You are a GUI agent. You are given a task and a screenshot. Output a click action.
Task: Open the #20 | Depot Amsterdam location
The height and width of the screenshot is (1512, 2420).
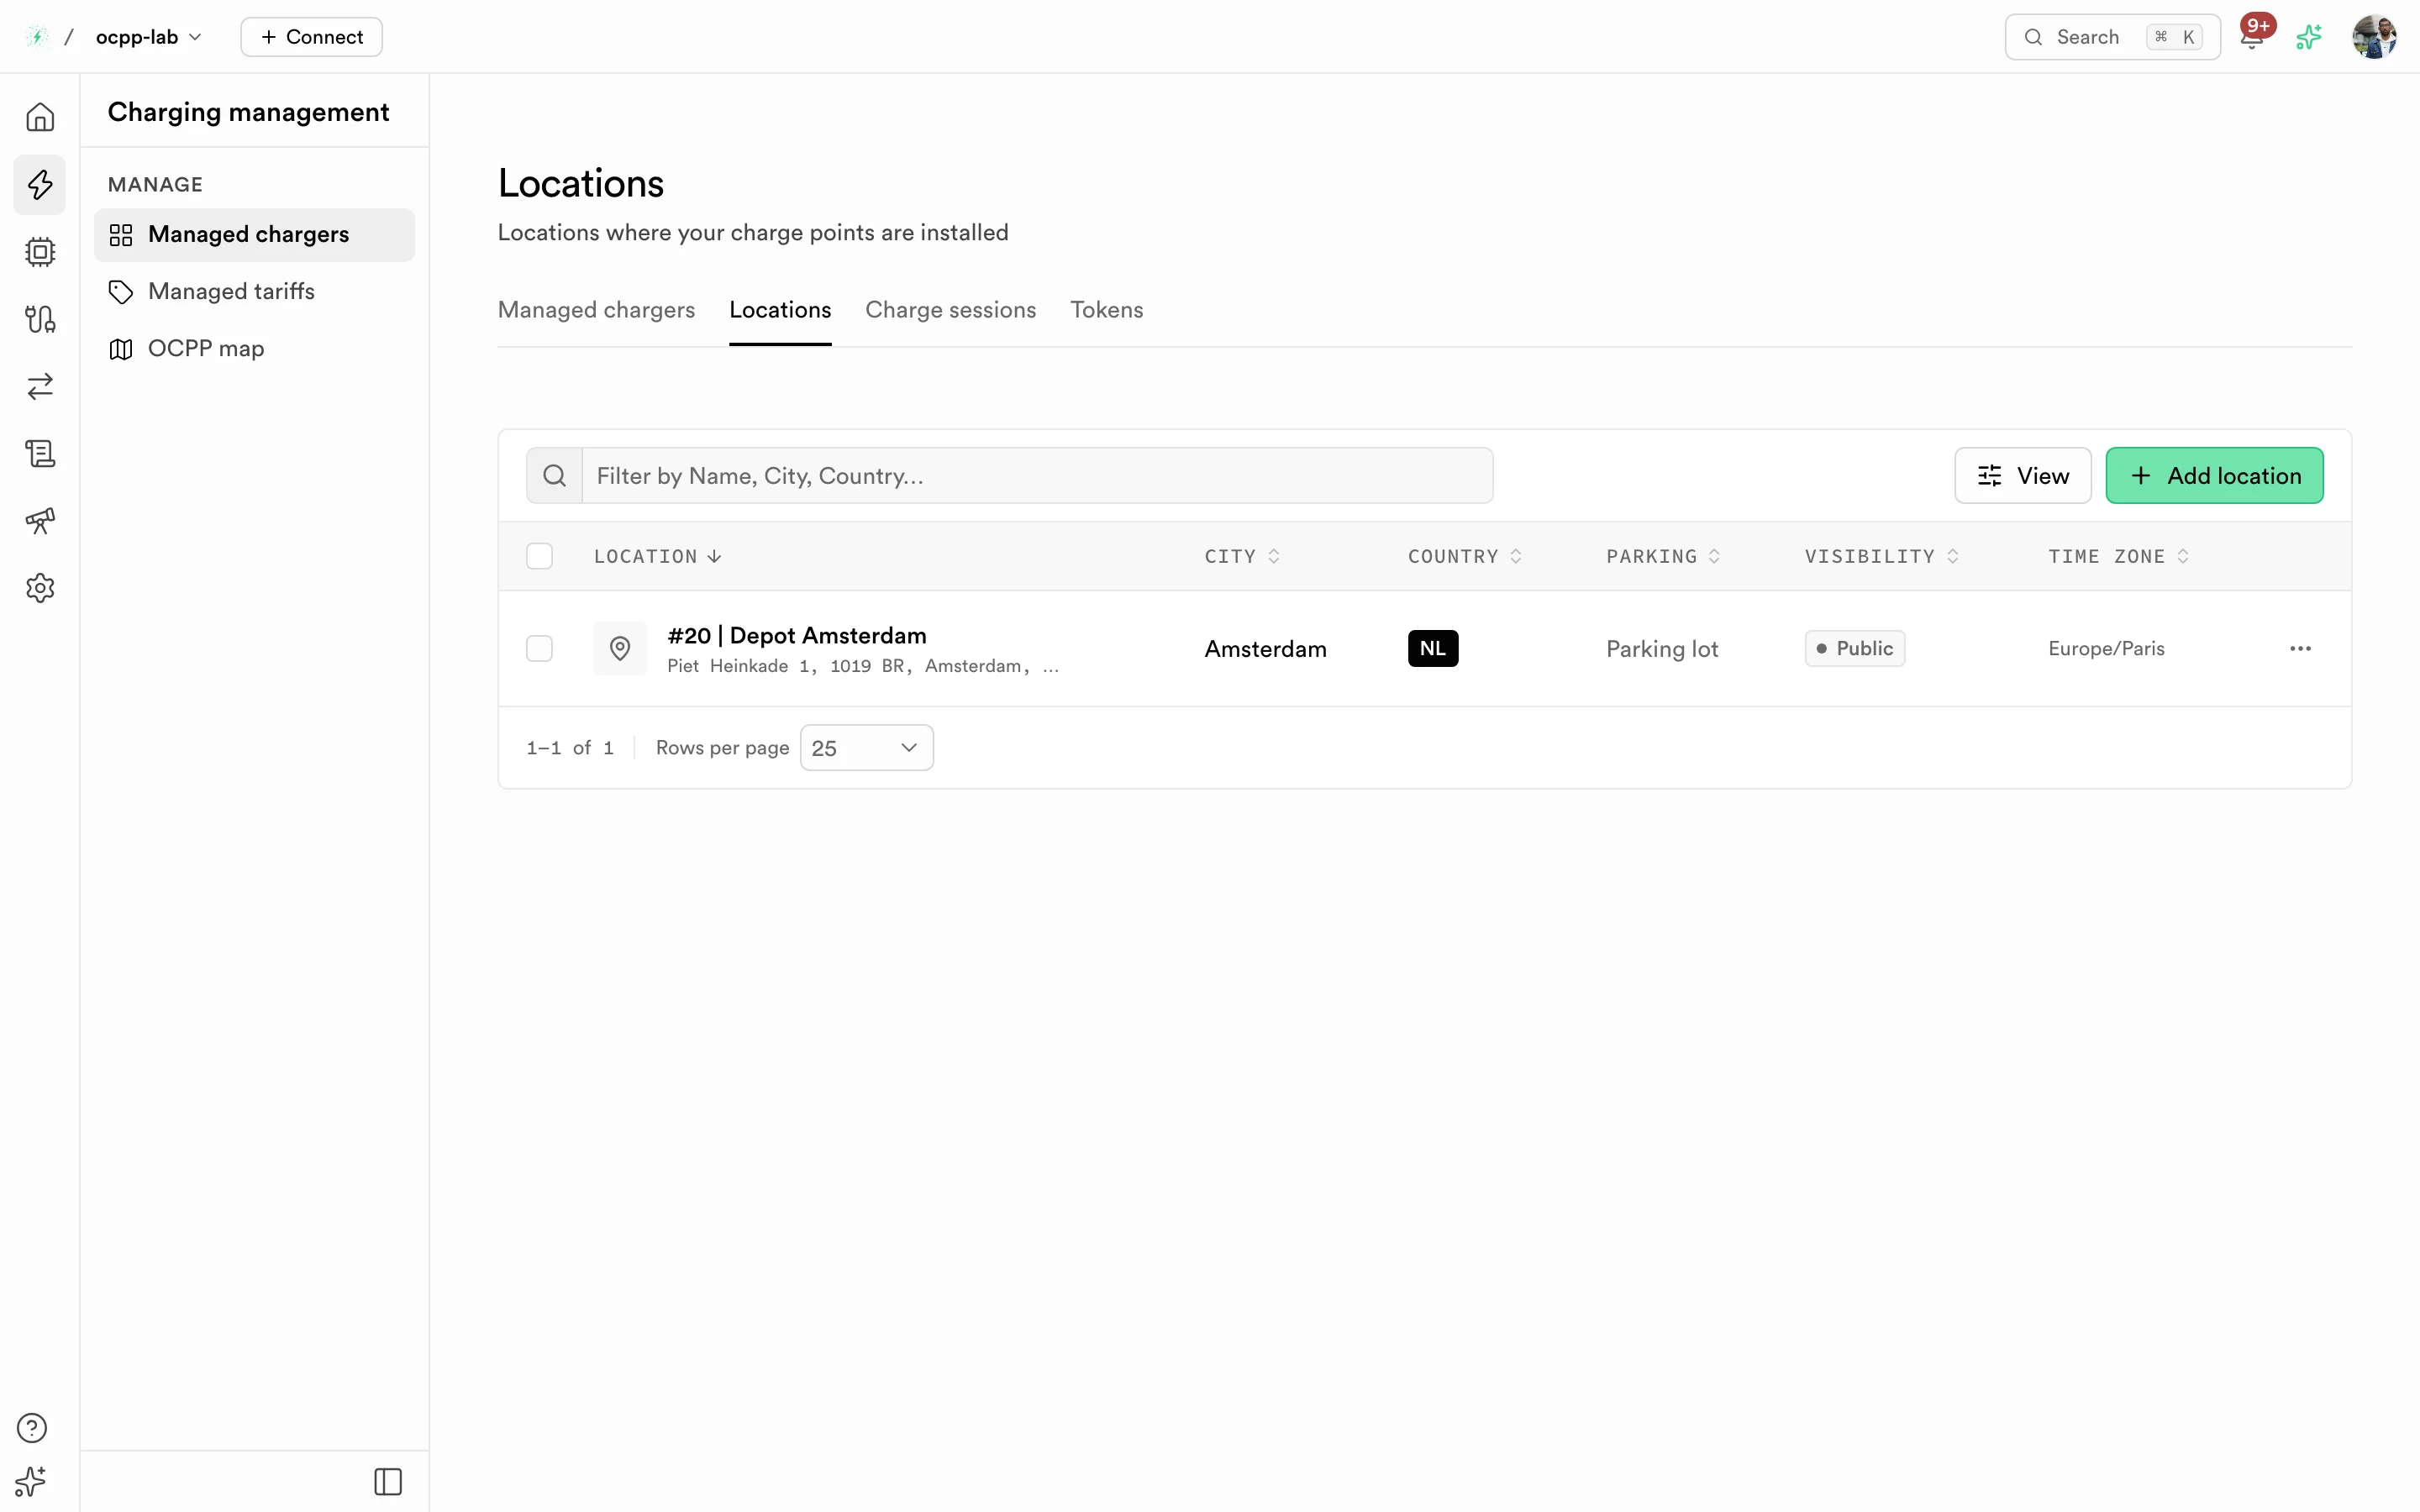click(x=797, y=636)
